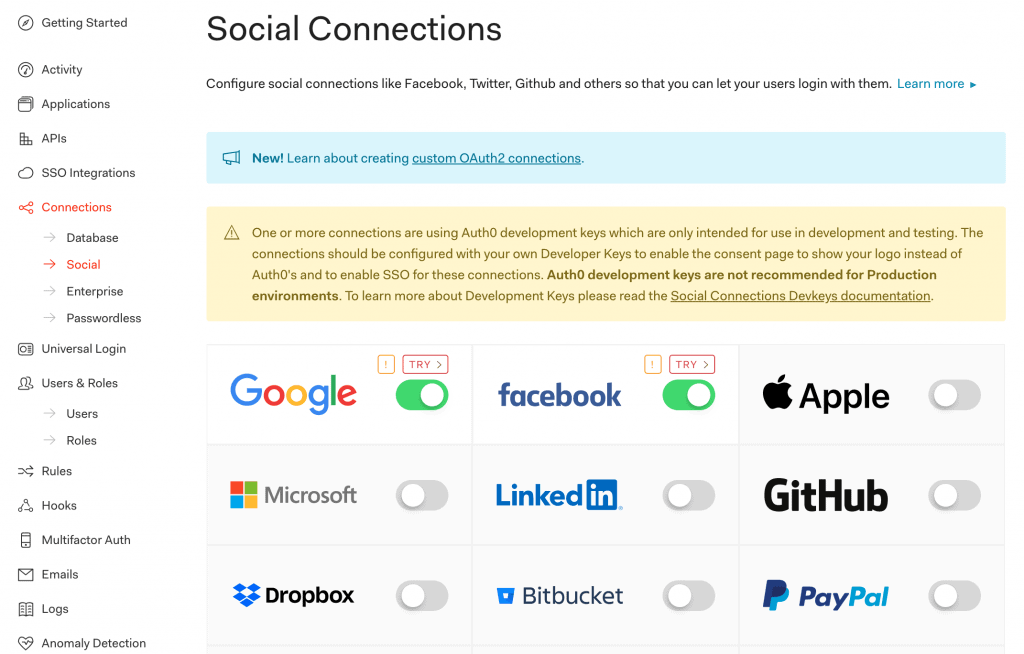1024x654 pixels.
Task: Click the SSO Integrations cloud icon
Action: (26, 173)
